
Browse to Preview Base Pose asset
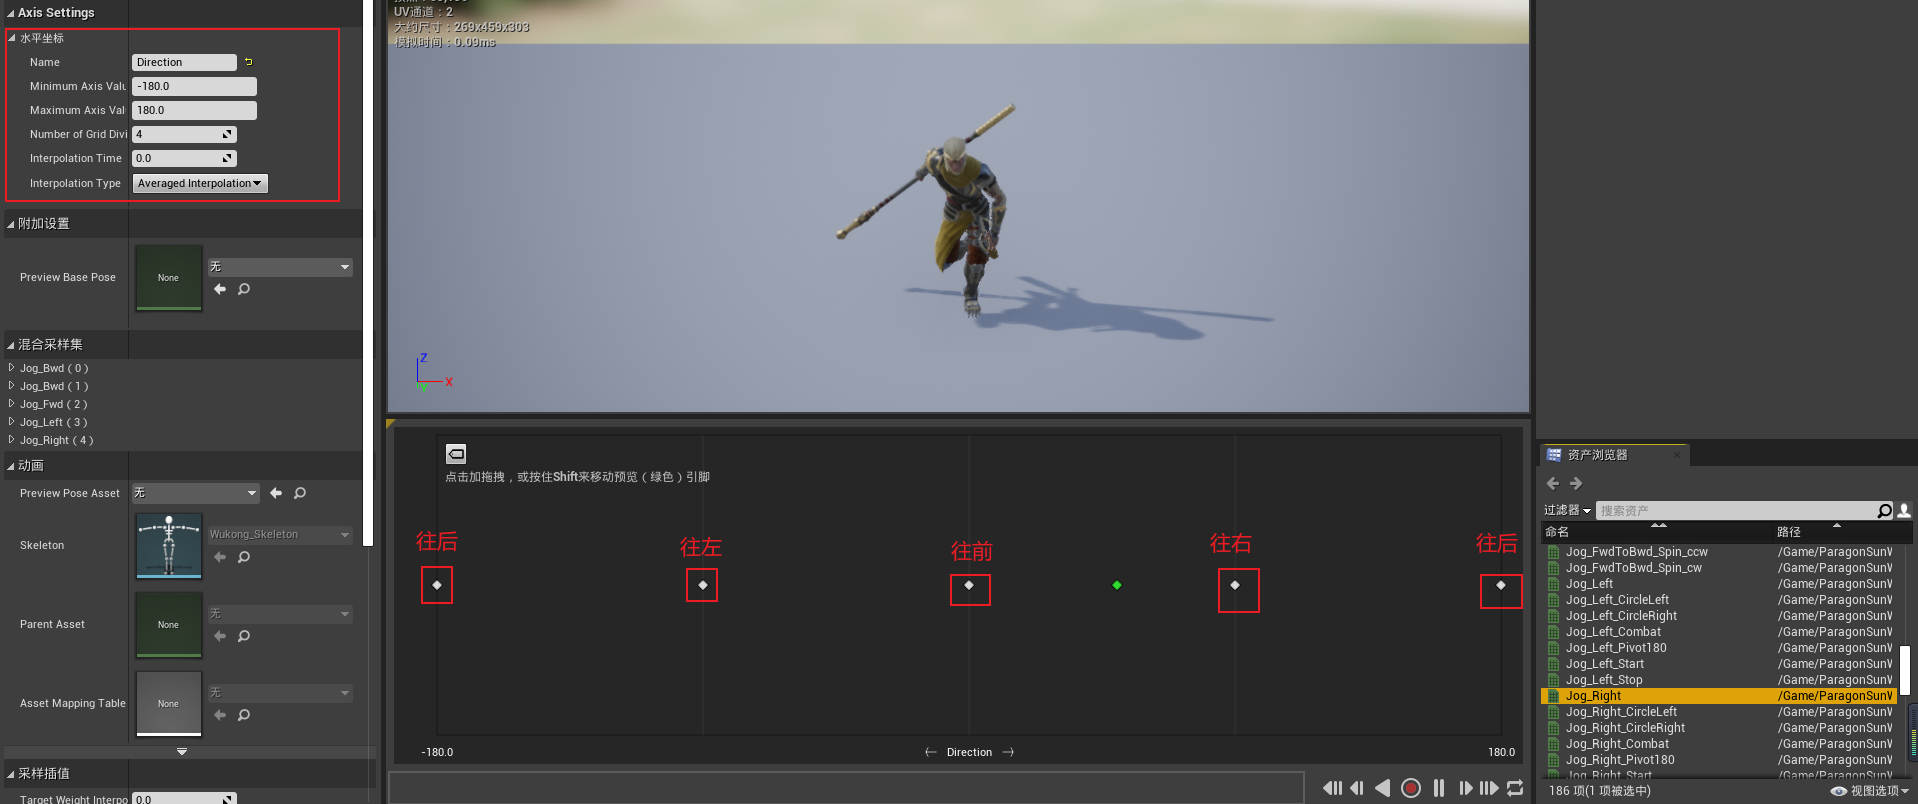point(244,289)
